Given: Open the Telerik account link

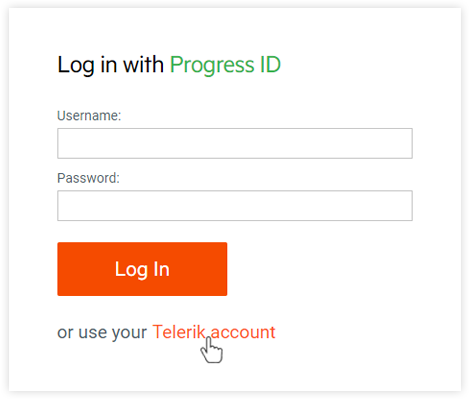Looking at the screenshot, I should tap(214, 332).
